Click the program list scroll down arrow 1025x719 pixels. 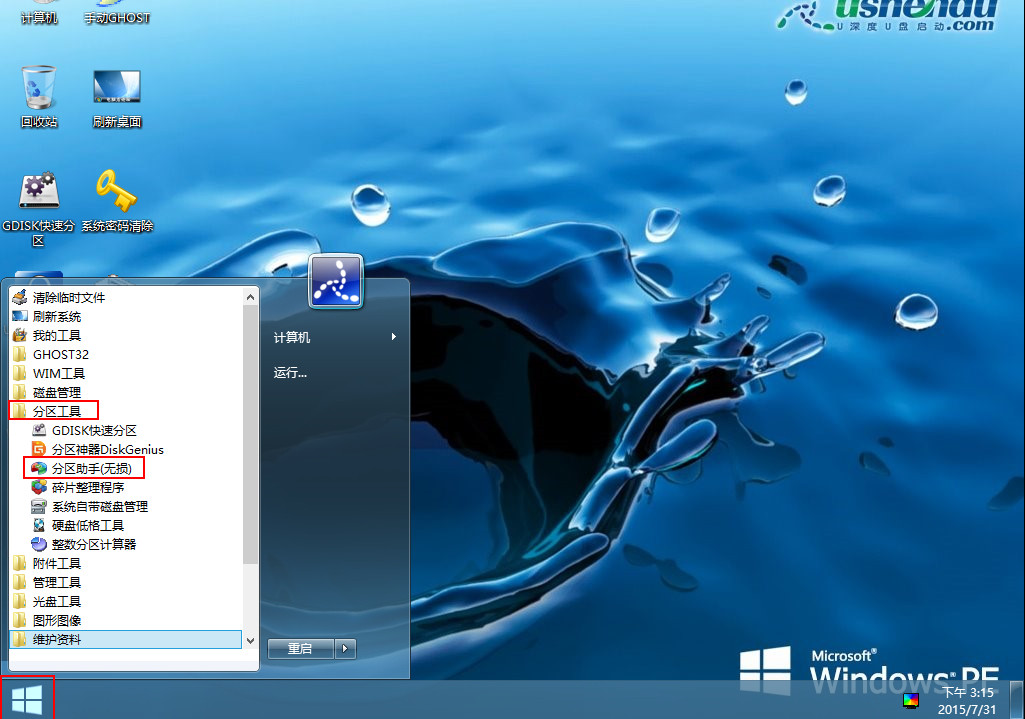click(x=250, y=641)
